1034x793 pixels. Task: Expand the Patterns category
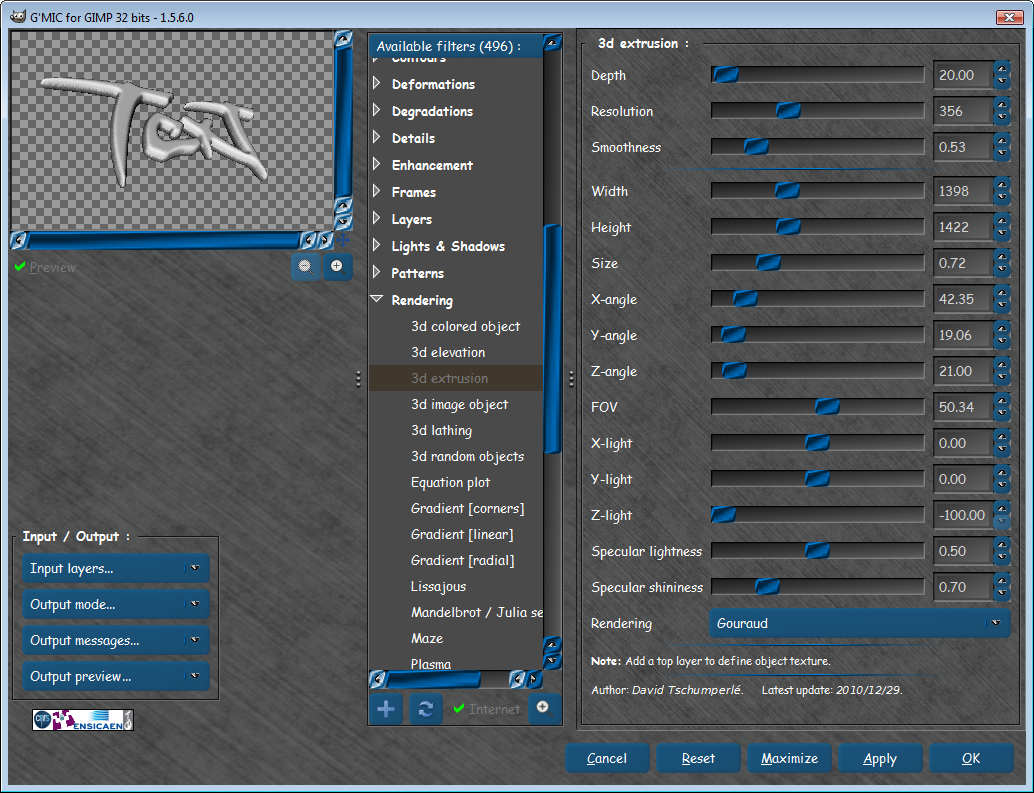click(377, 273)
